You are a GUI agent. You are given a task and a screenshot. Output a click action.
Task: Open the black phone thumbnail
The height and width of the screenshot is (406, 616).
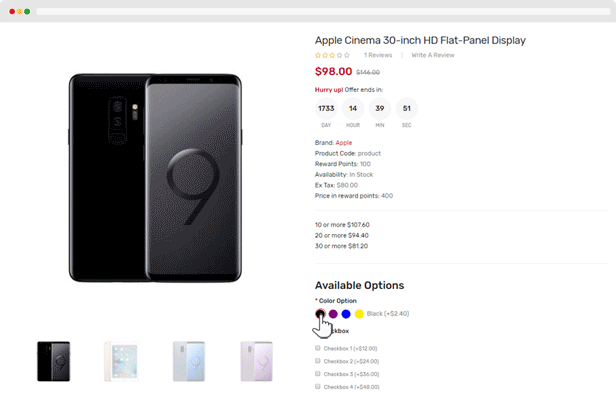[54, 361]
